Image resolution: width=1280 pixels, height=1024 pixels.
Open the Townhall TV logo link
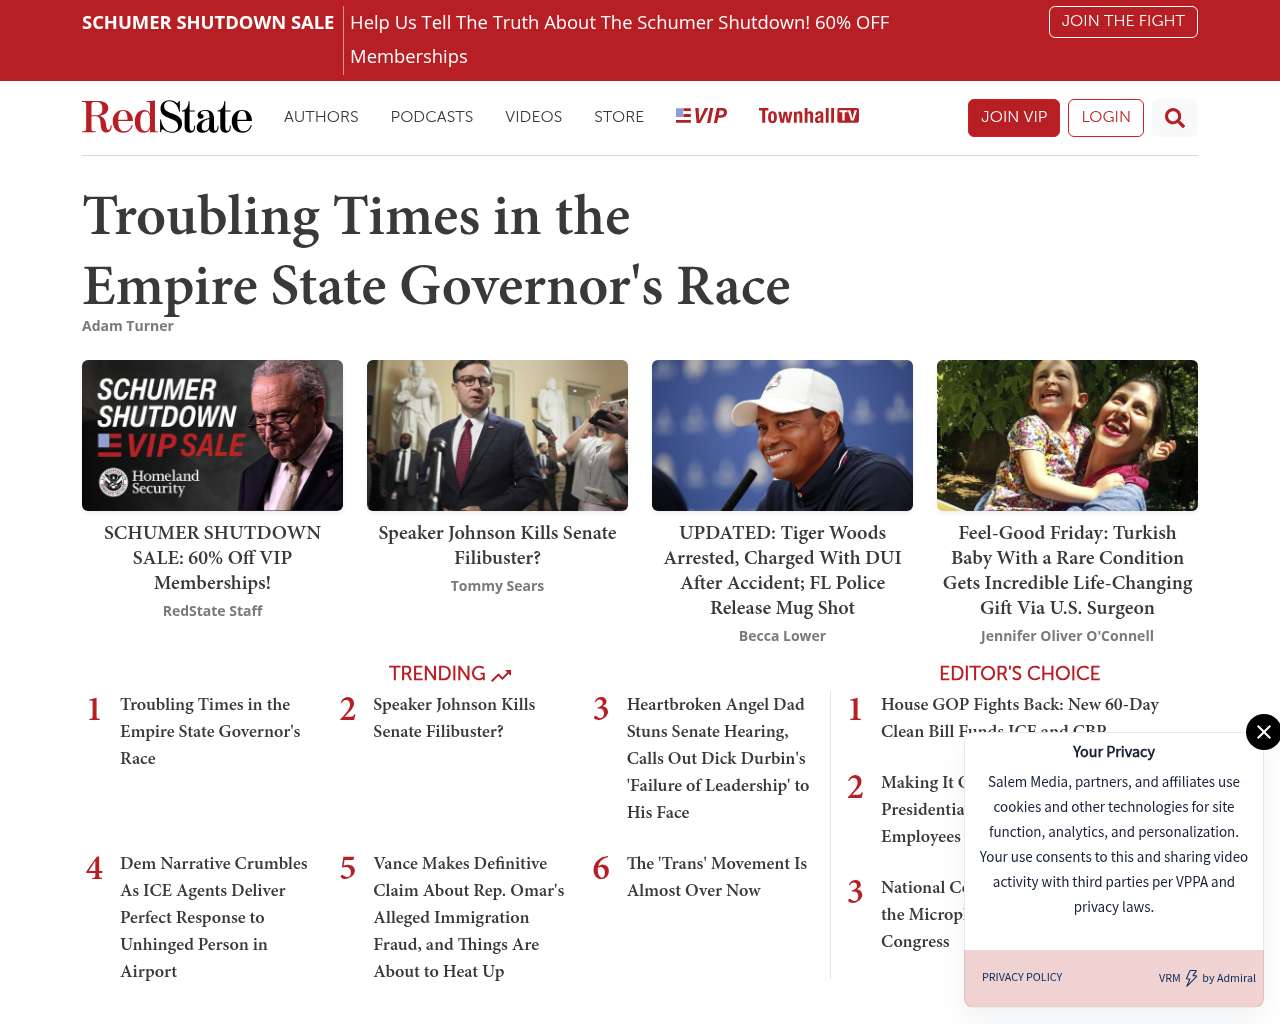pyautogui.click(x=808, y=116)
